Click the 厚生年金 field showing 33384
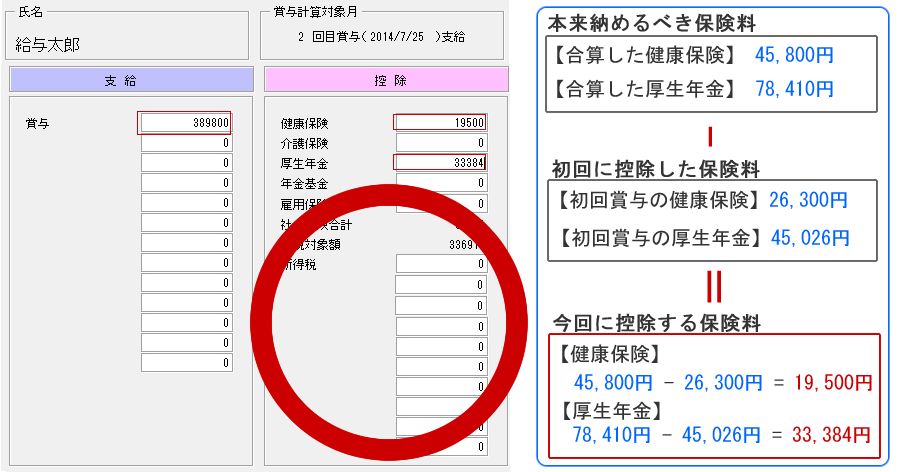 coord(441,163)
